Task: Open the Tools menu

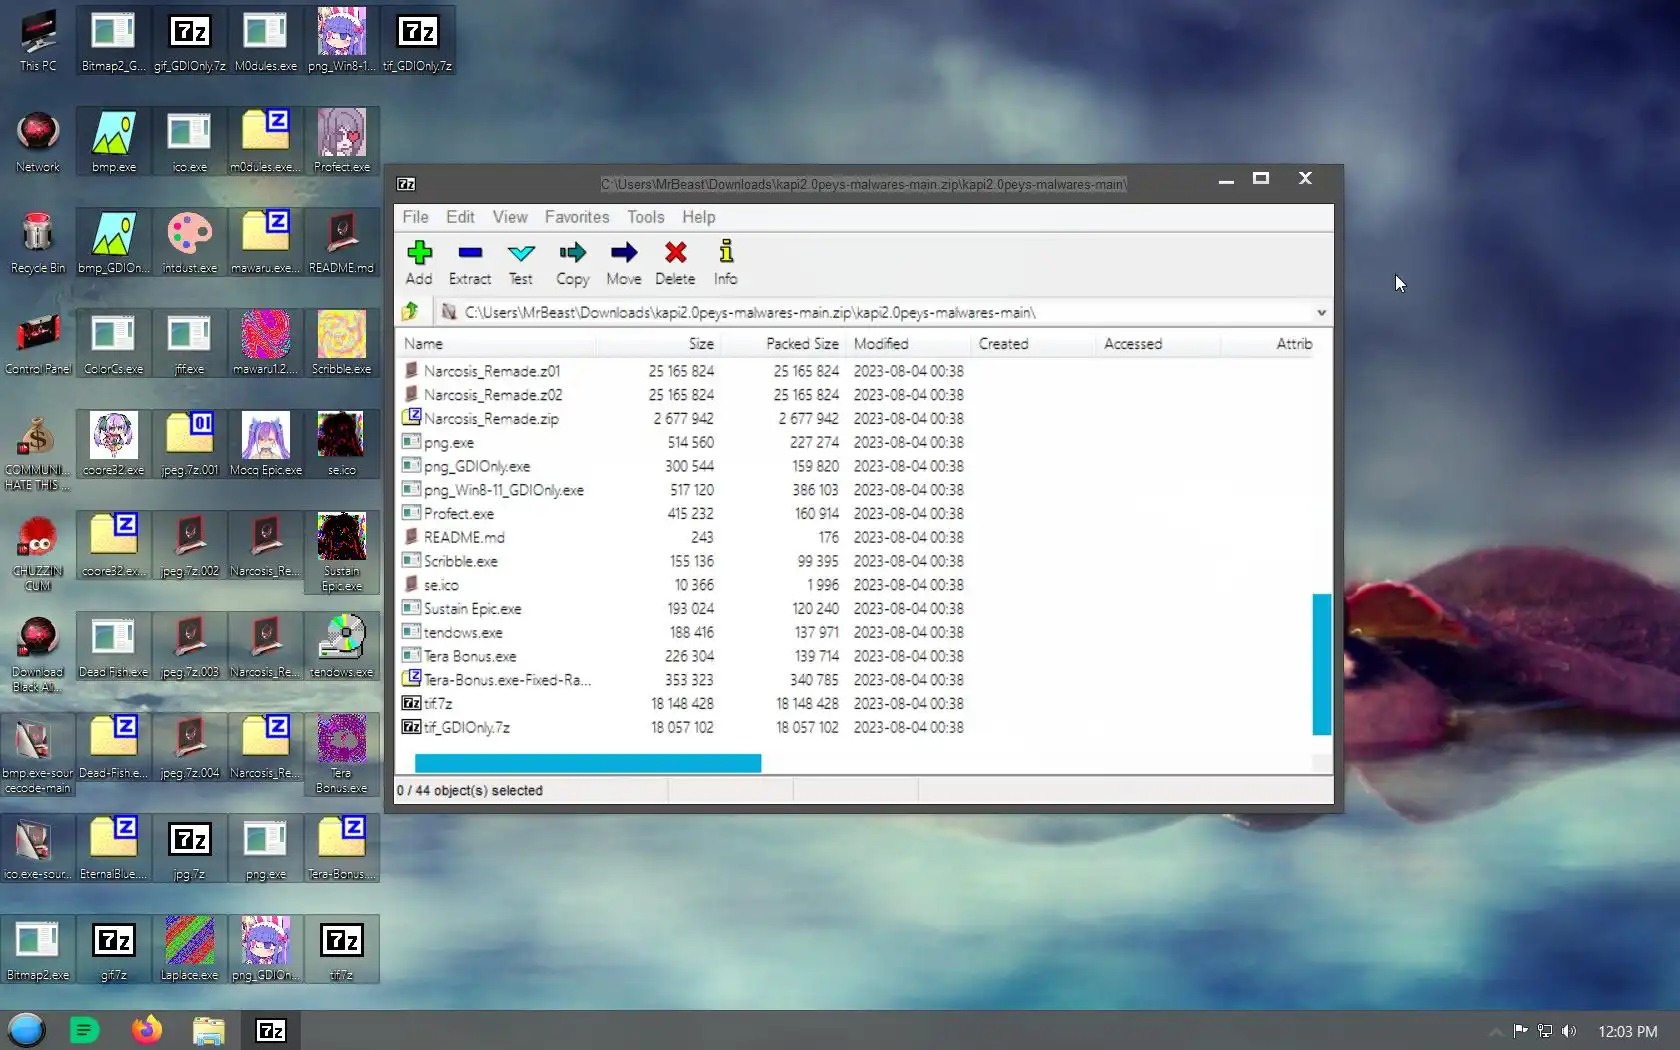Action: (645, 217)
